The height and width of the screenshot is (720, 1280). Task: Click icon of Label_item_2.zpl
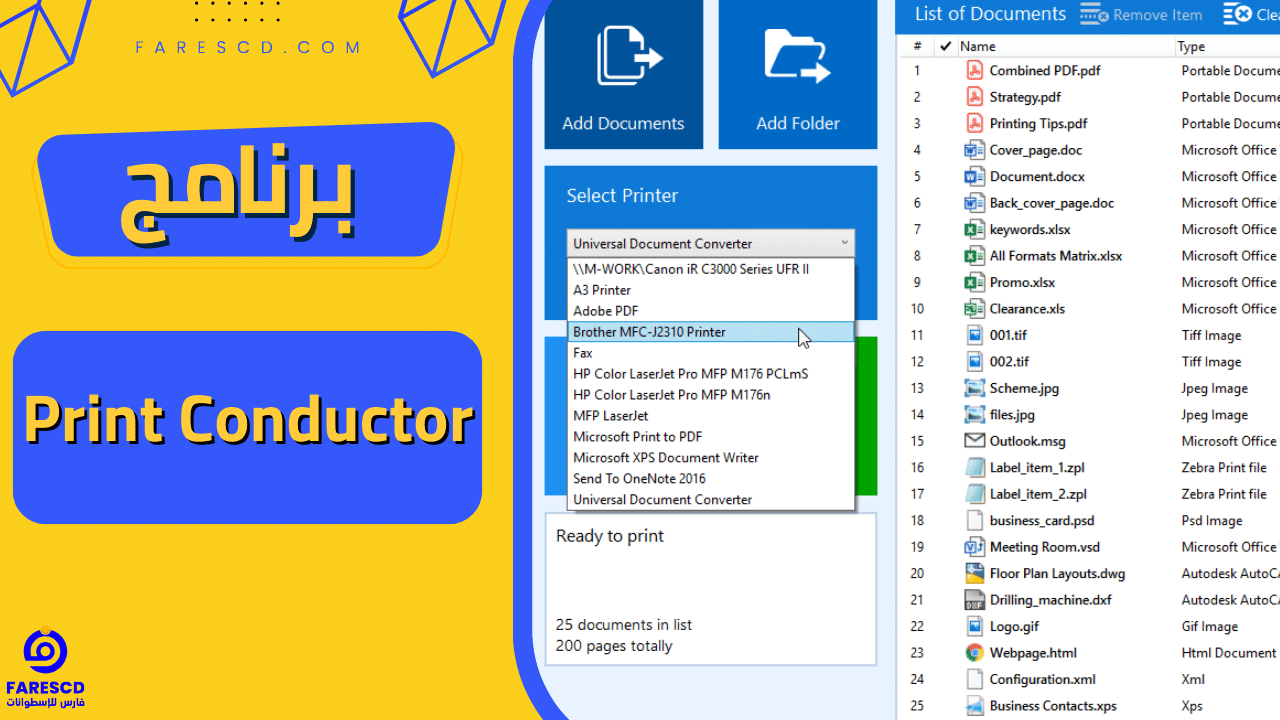point(975,494)
